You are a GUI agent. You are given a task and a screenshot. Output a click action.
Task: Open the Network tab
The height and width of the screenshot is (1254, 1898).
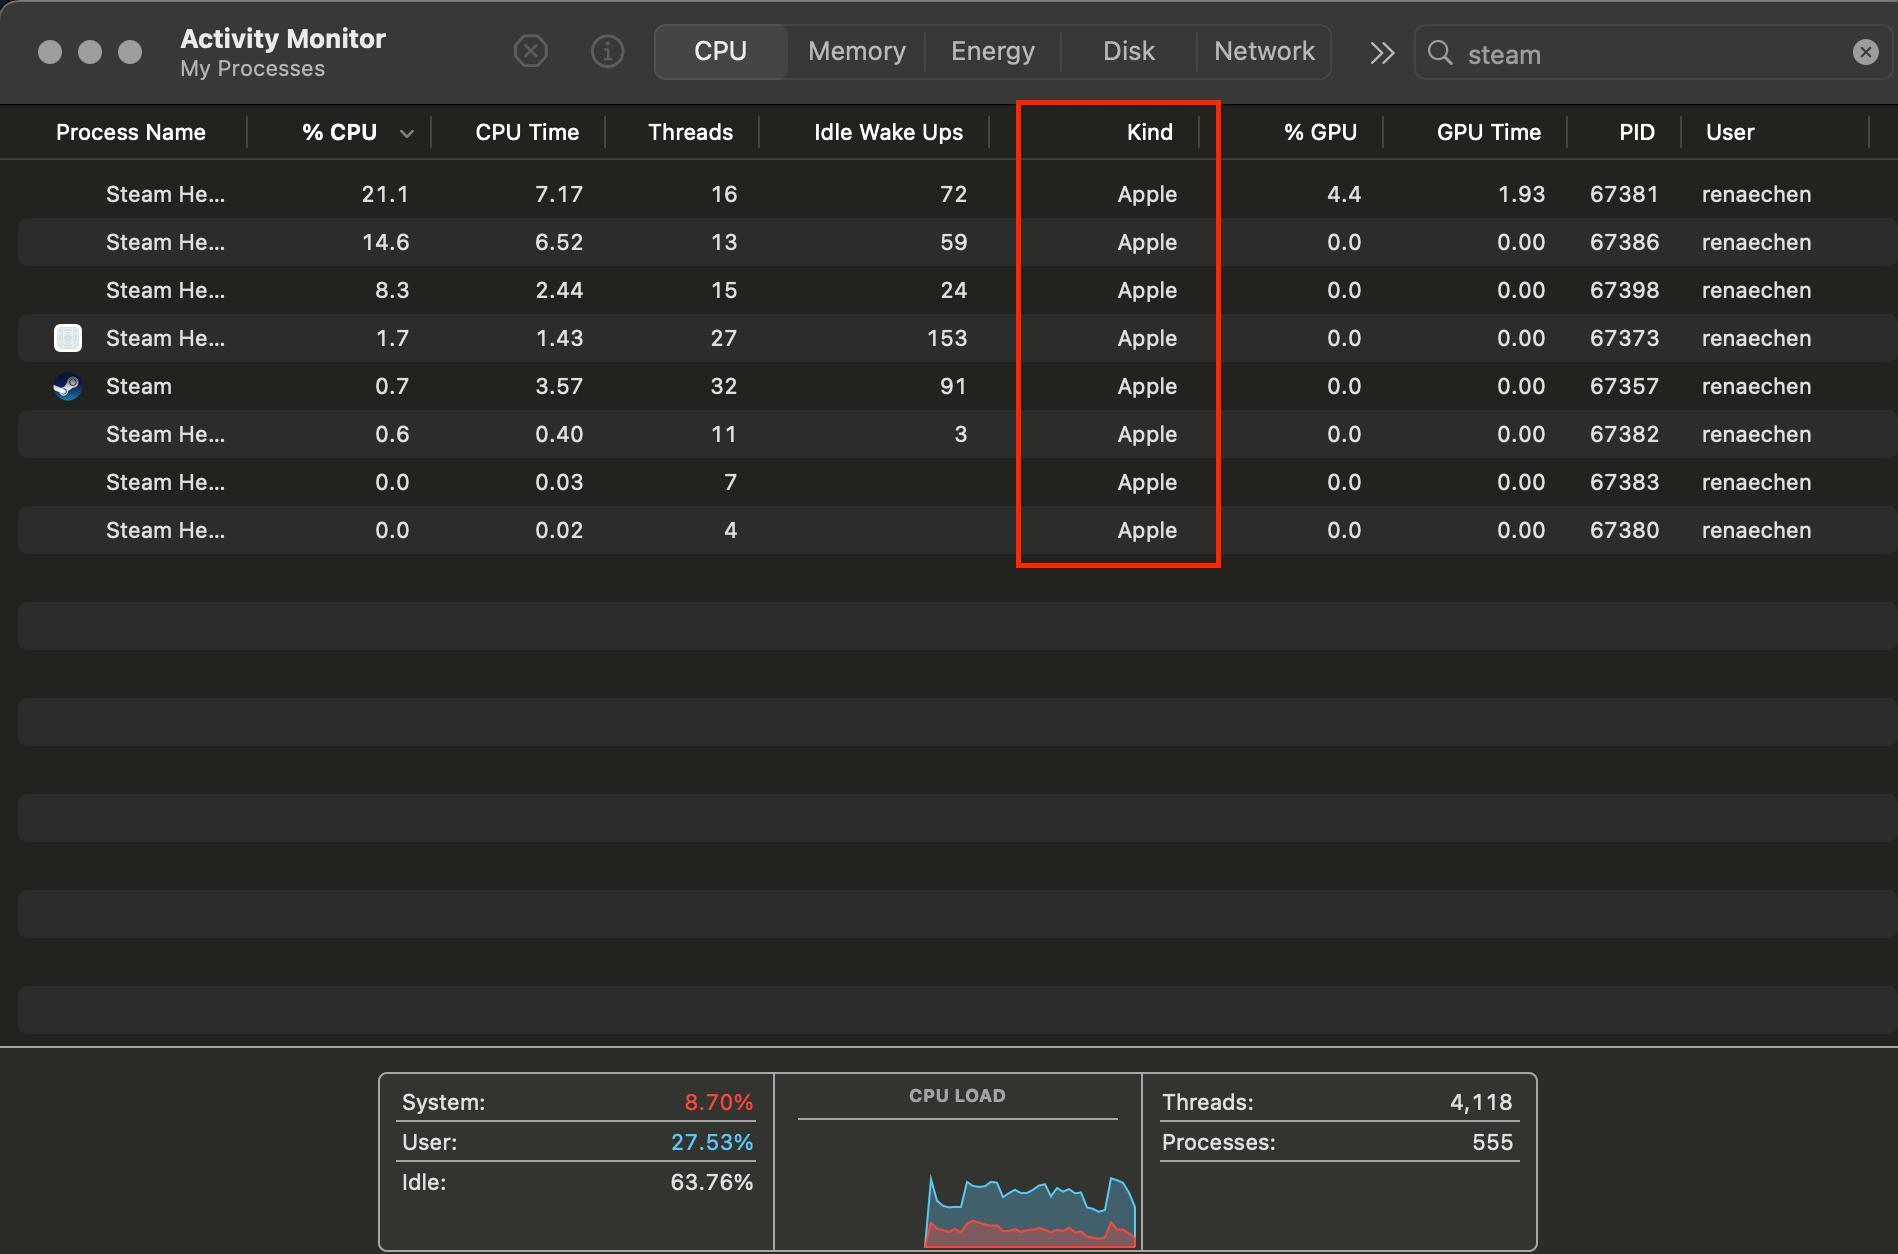[1264, 51]
